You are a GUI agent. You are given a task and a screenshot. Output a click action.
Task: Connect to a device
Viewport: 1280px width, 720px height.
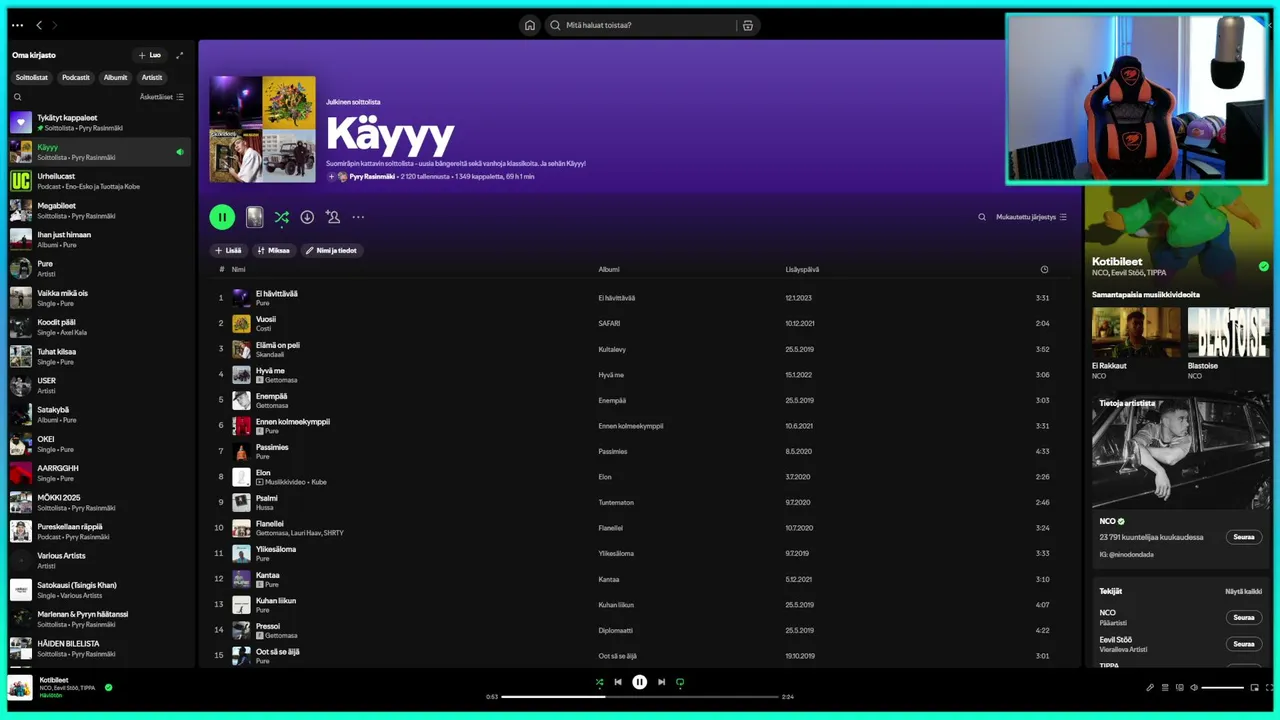pos(1180,688)
